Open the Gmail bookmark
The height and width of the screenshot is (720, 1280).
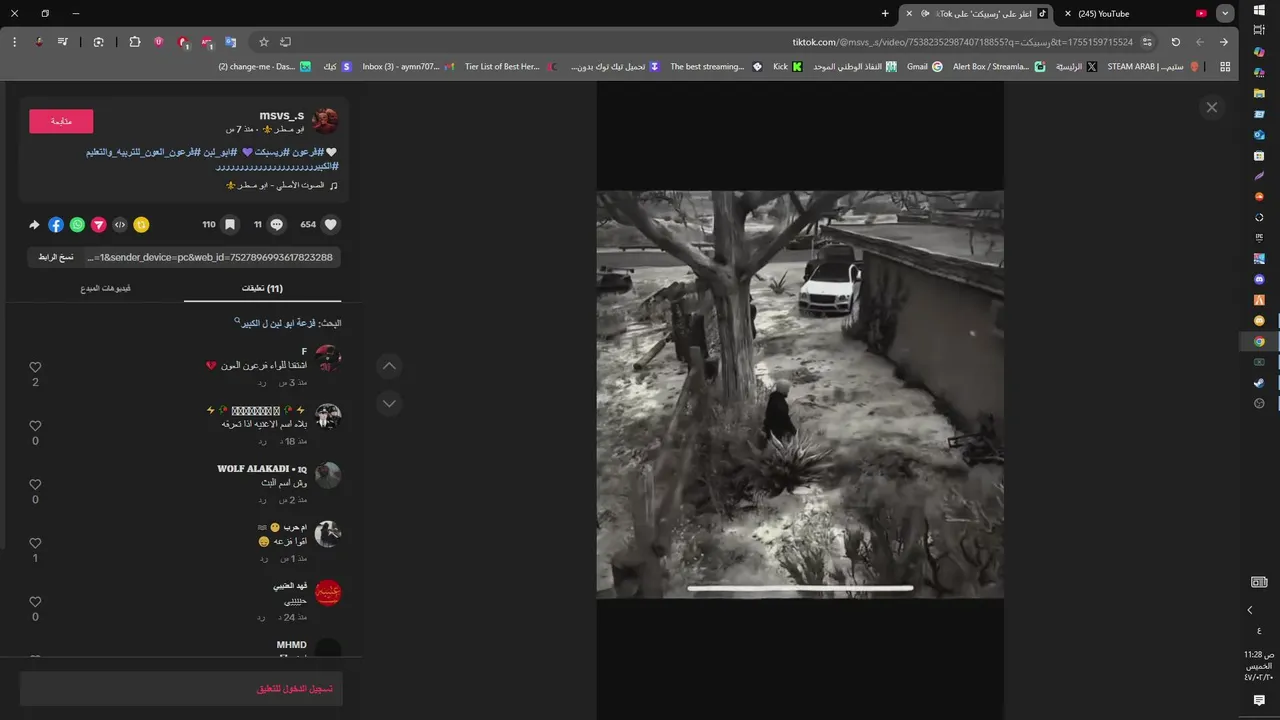[924, 67]
